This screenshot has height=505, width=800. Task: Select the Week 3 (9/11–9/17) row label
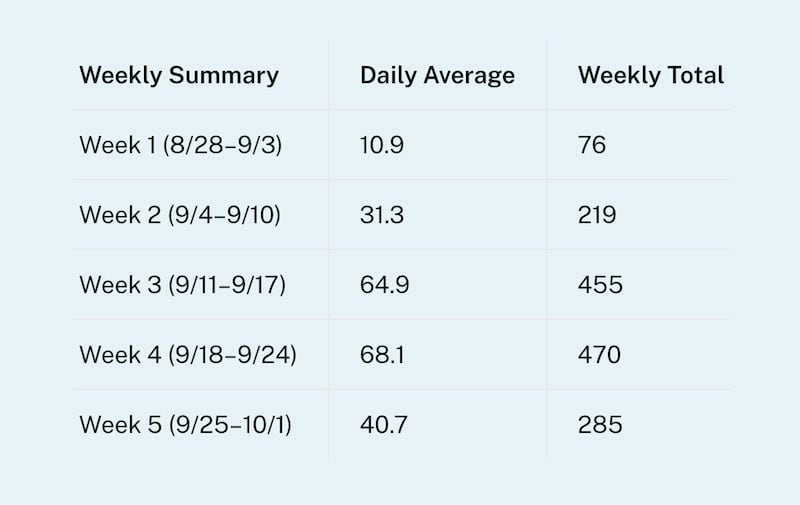183,285
